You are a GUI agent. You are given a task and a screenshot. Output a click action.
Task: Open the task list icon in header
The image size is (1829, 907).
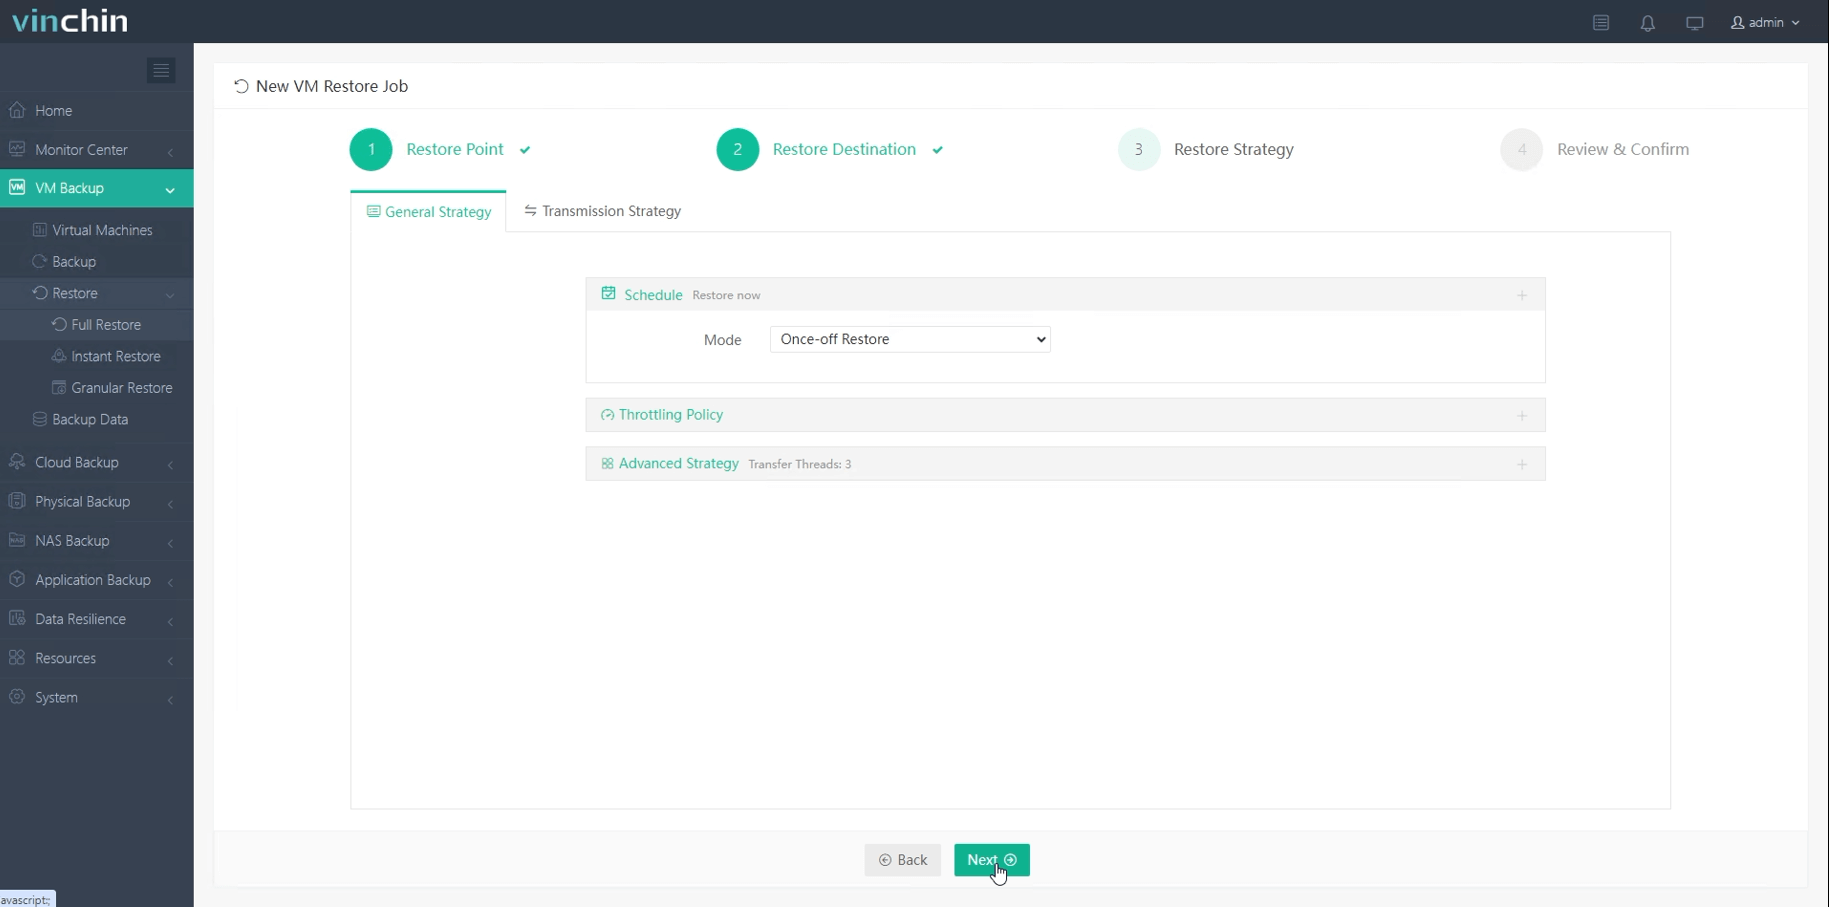tap(1601, 23)
